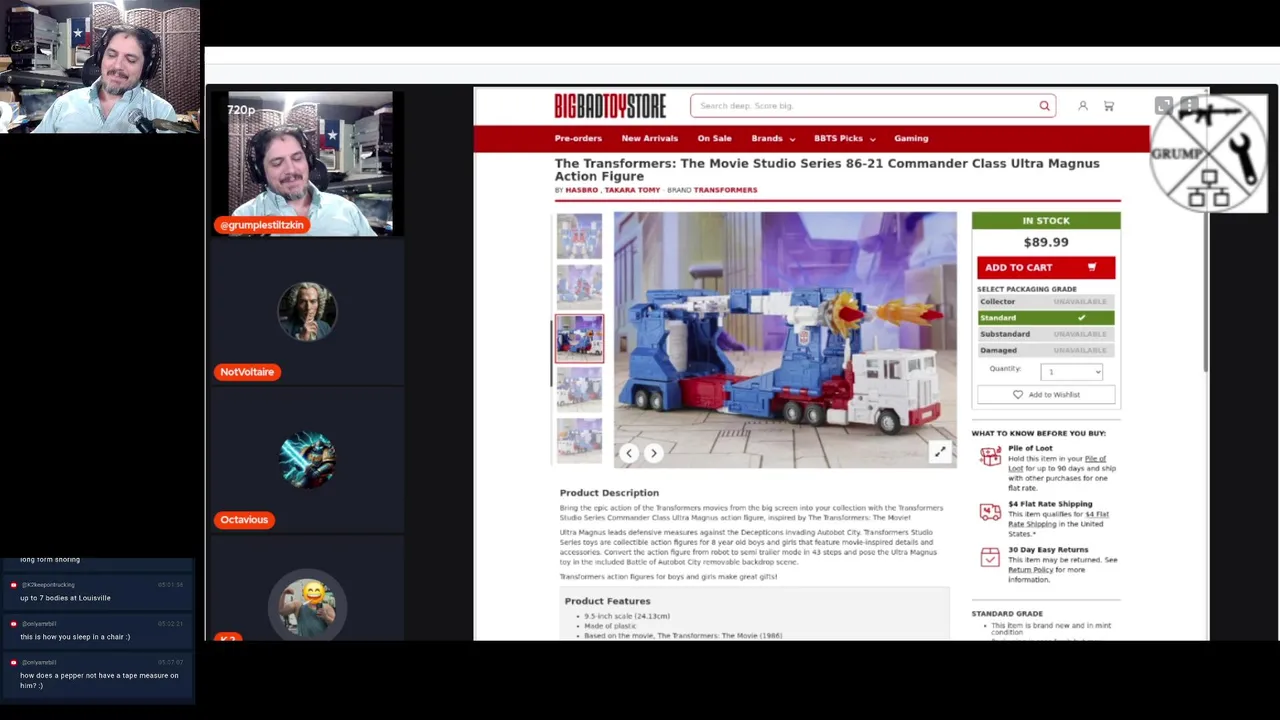Click the search magnifier icon
Viewport: 1280px width, 720px height.
click(1044, 106)
